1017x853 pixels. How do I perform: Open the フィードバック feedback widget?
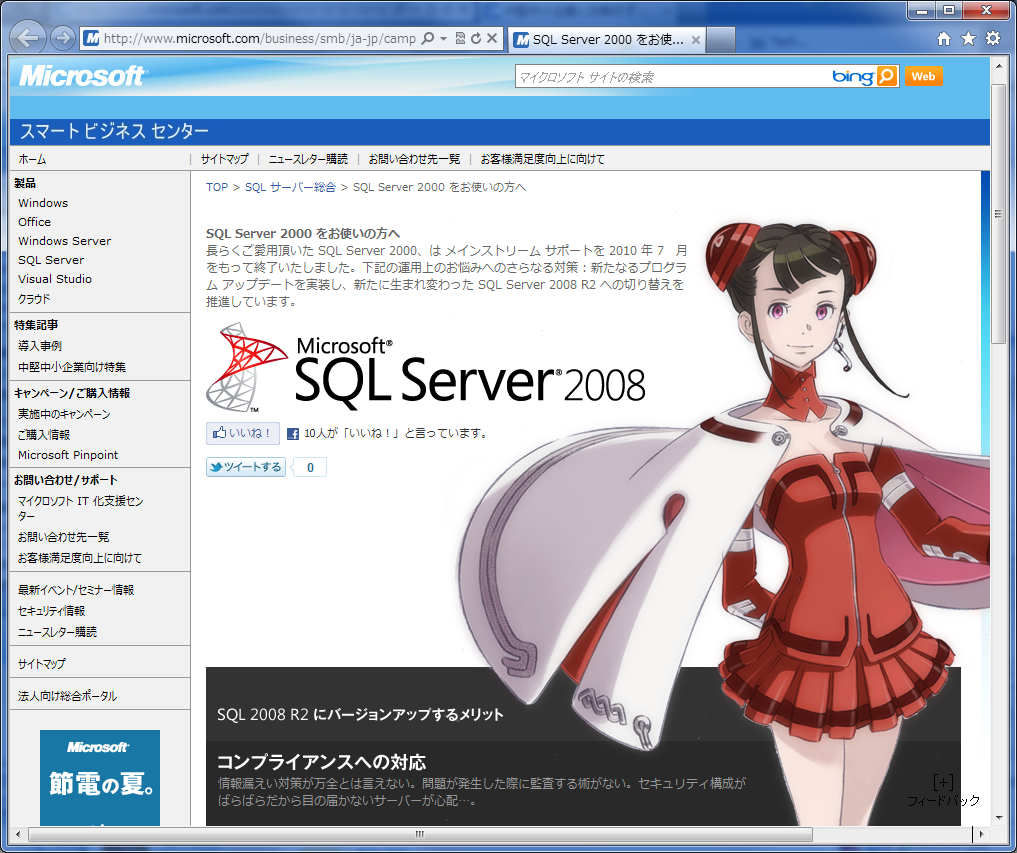pyautogui.click(x=943, y=791)
